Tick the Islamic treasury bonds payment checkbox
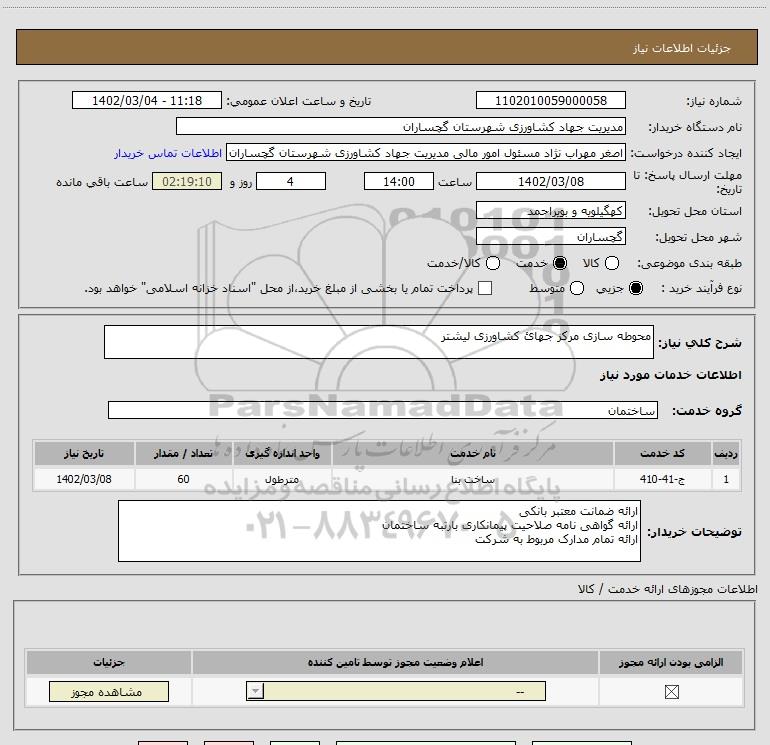 485,288
